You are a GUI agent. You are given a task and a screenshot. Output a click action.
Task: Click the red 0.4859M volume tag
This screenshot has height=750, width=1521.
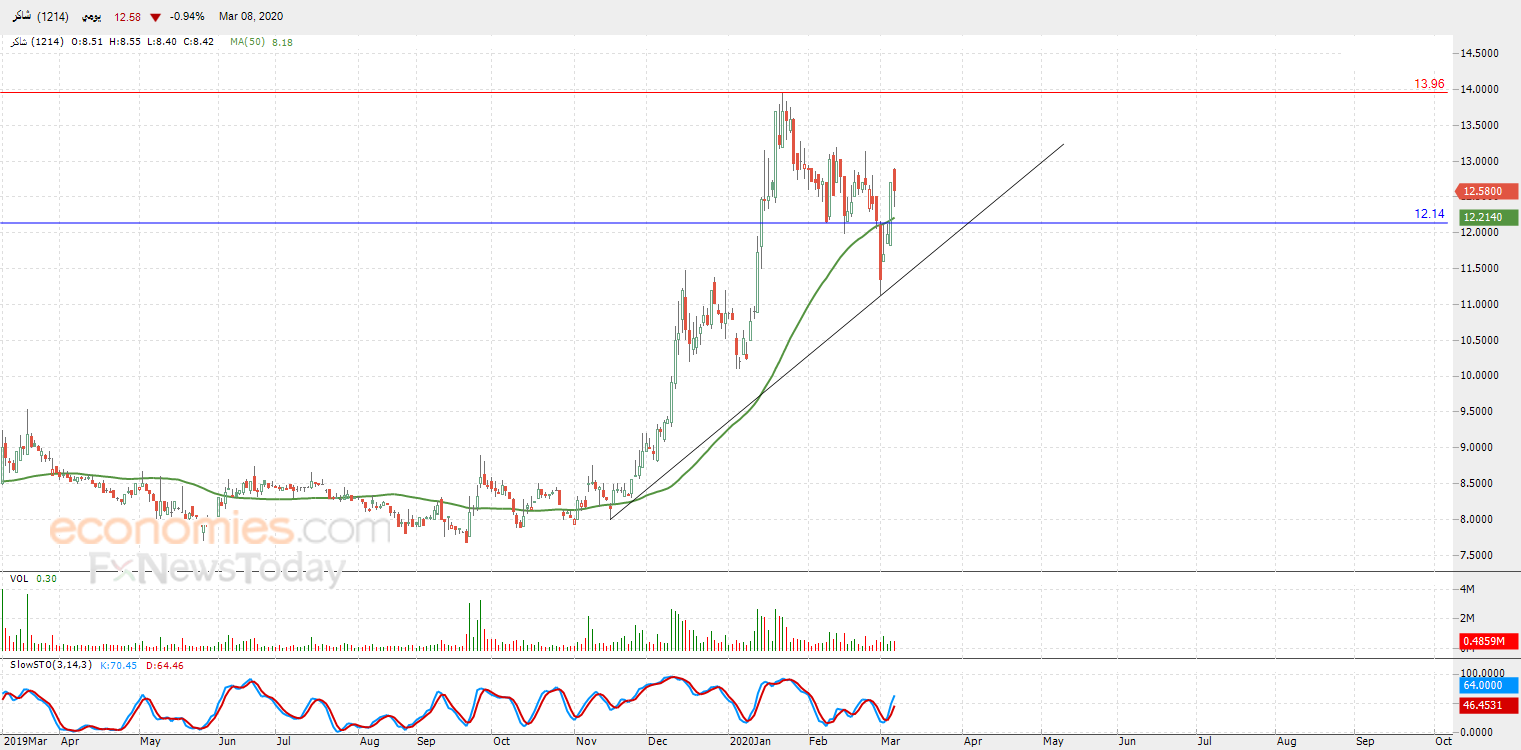[x=1488, y=641]
